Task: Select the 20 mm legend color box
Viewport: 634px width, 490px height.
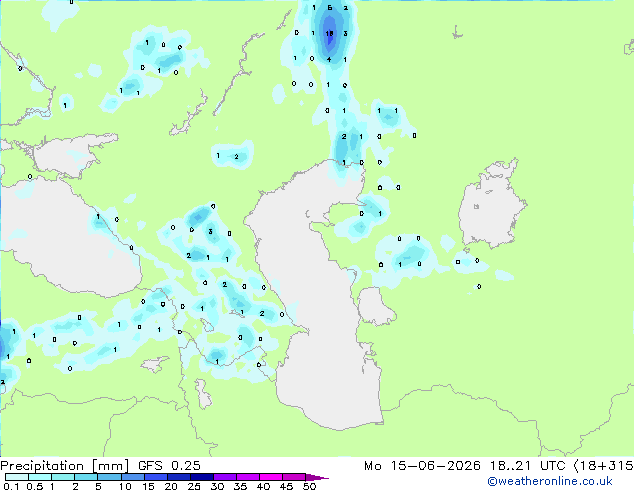Action: coord(179,477)
